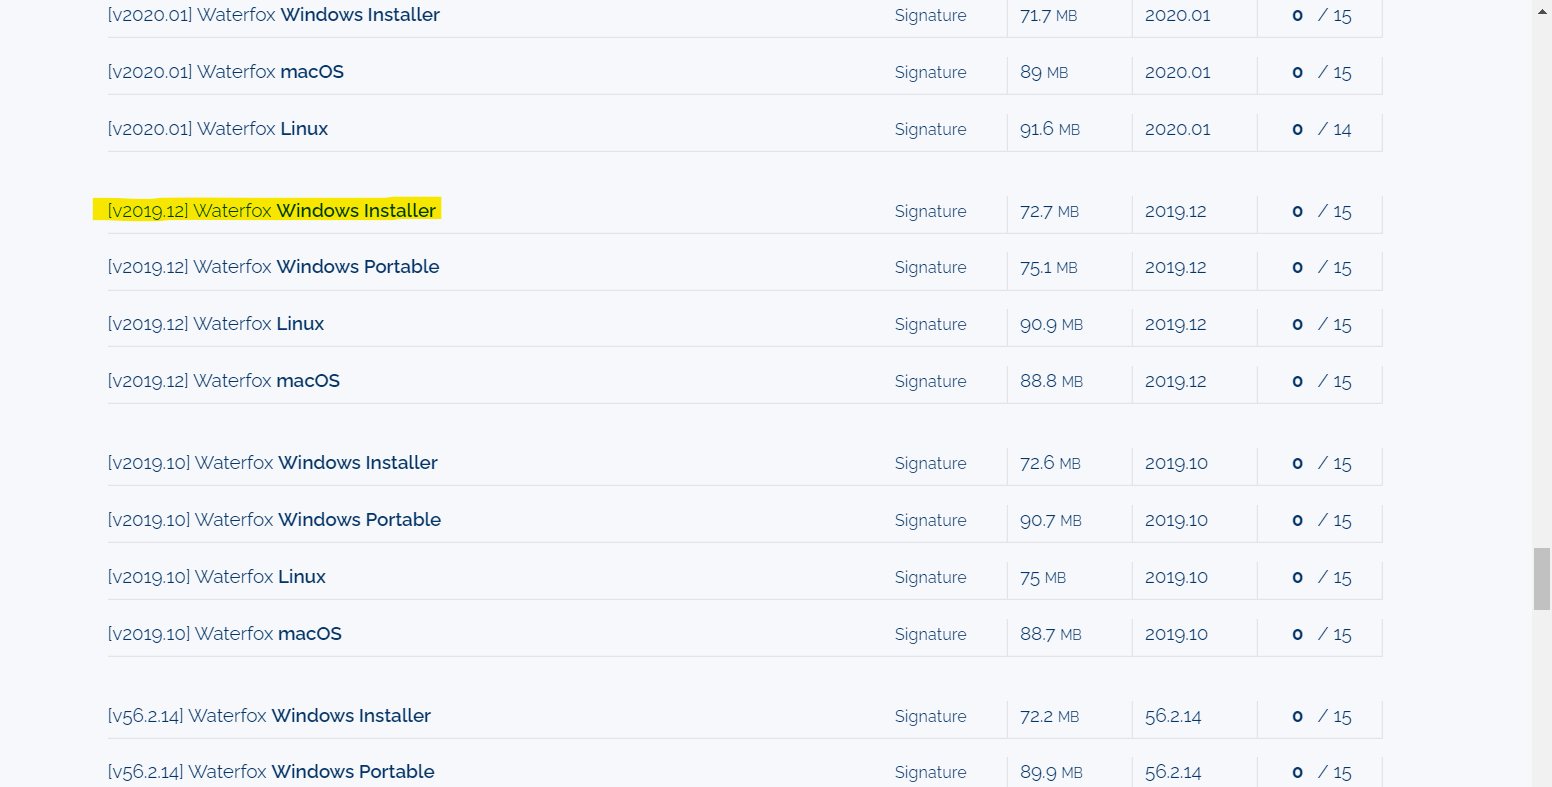Open v2019.10 Waterfox Windows Portable link
1552x787 pixels.
click(x=274, y=520)
